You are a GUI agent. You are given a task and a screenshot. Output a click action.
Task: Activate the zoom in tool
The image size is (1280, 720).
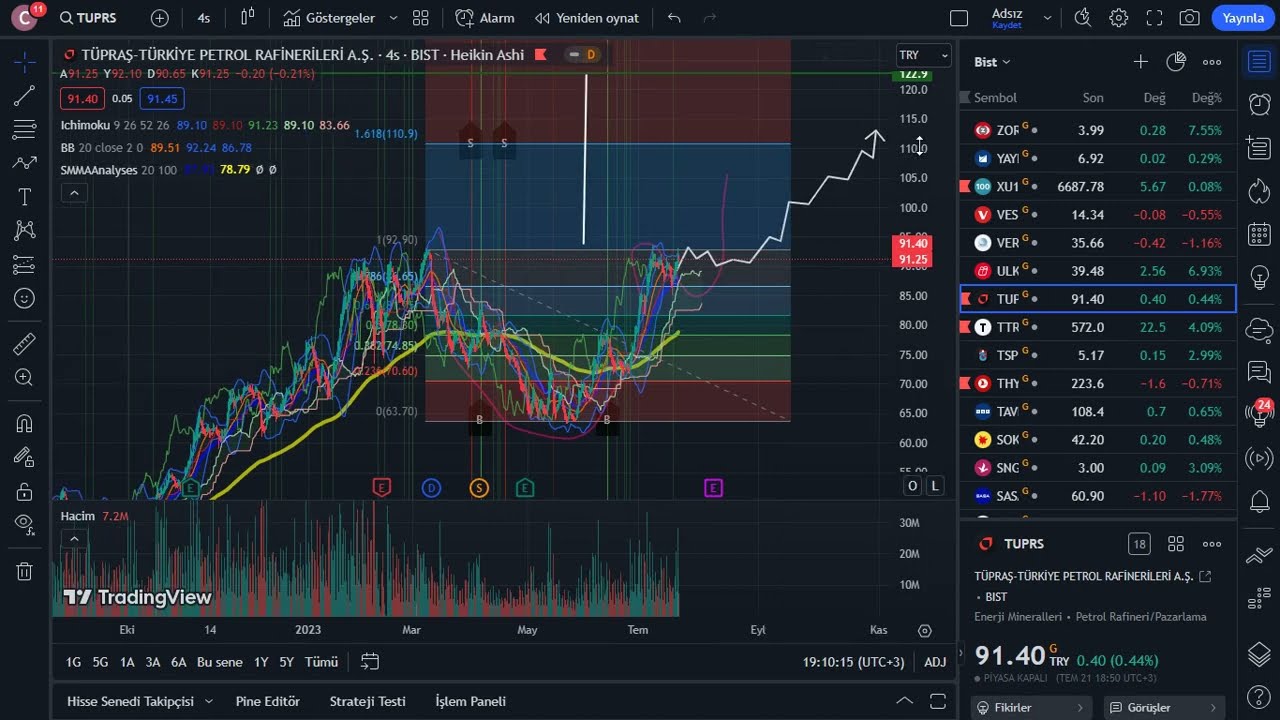tap(25, 377)
